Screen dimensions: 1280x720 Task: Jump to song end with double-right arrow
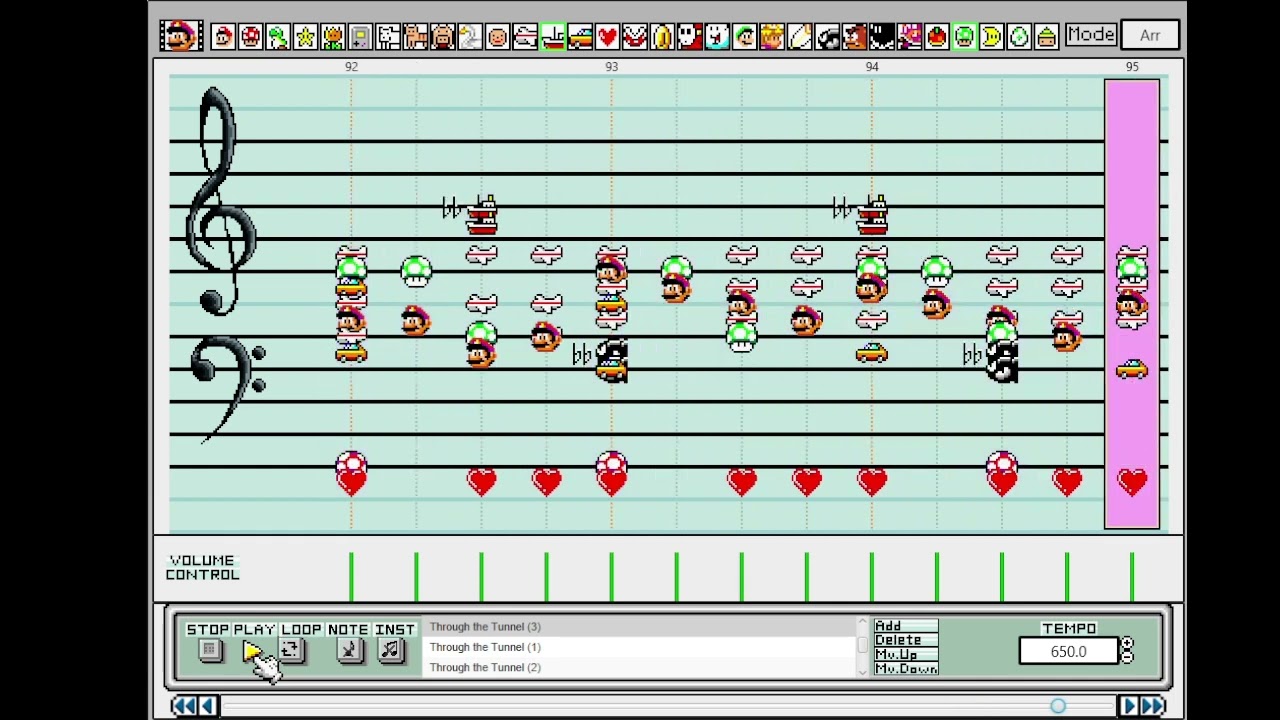point(1153,706)
